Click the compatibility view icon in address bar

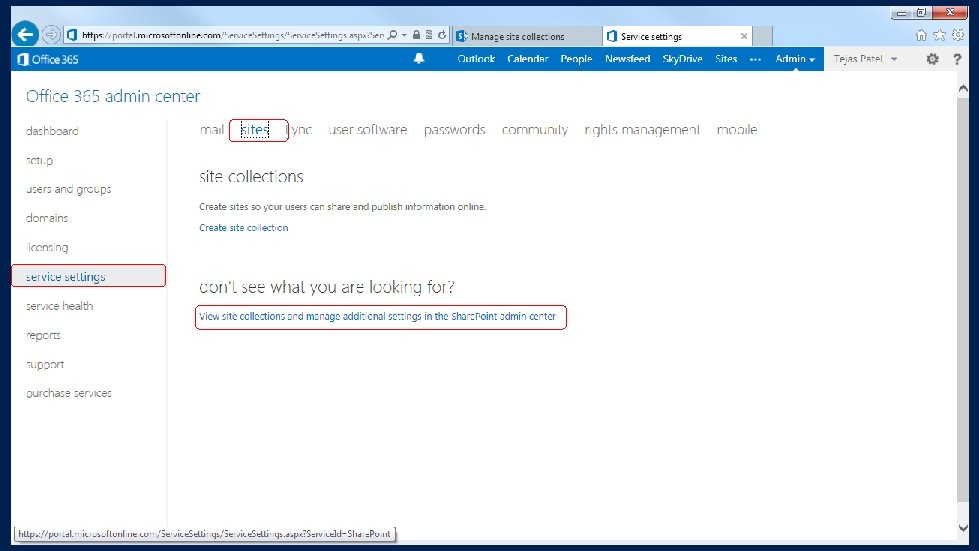429,35
